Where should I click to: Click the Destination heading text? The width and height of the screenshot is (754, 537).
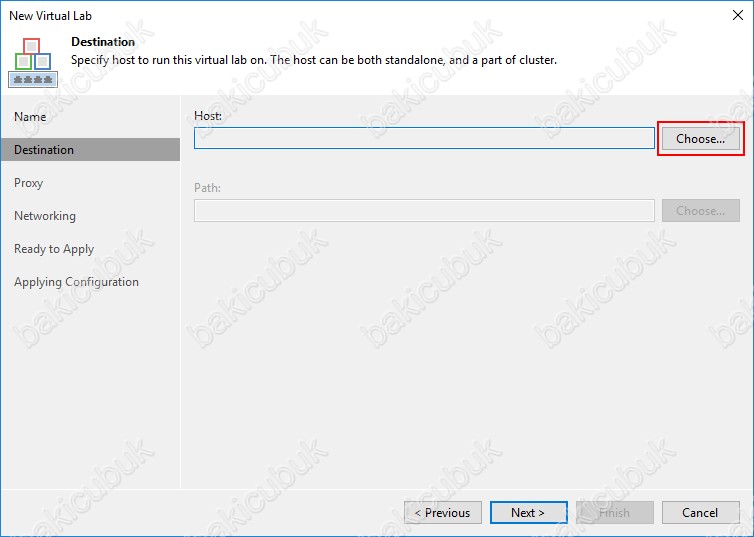tap(103, 42)
